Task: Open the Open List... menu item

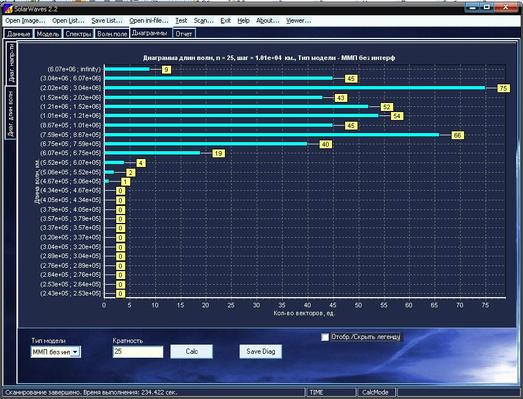Action: pyautogui.click(x=68, y=21)
